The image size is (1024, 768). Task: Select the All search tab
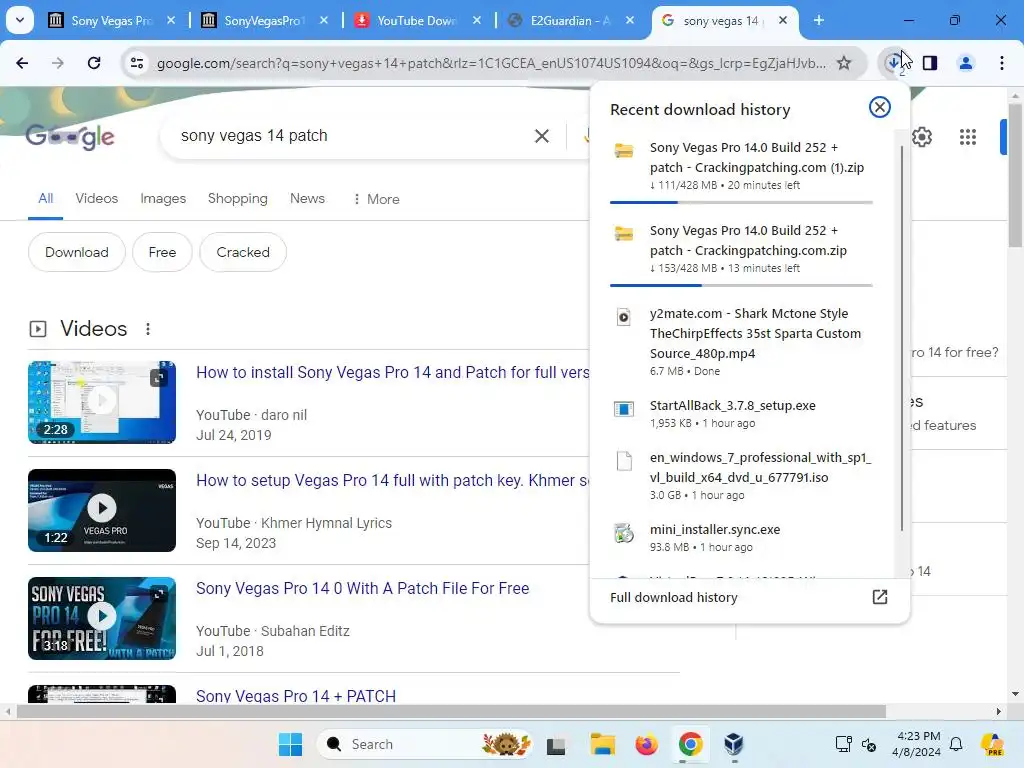[x=45, y=199]
